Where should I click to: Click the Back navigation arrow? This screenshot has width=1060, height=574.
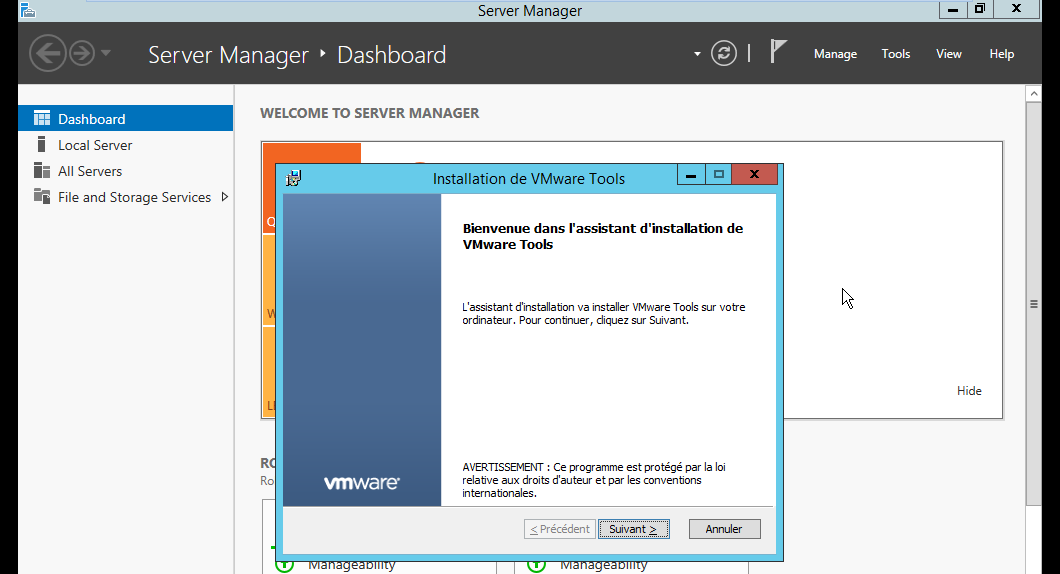point(47,53)
